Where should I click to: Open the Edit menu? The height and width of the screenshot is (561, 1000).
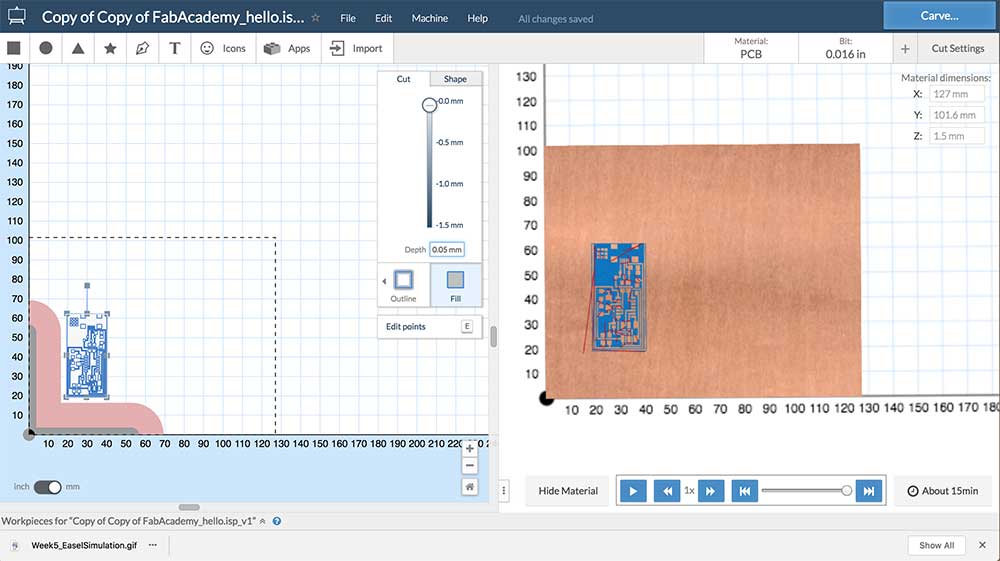383,18
